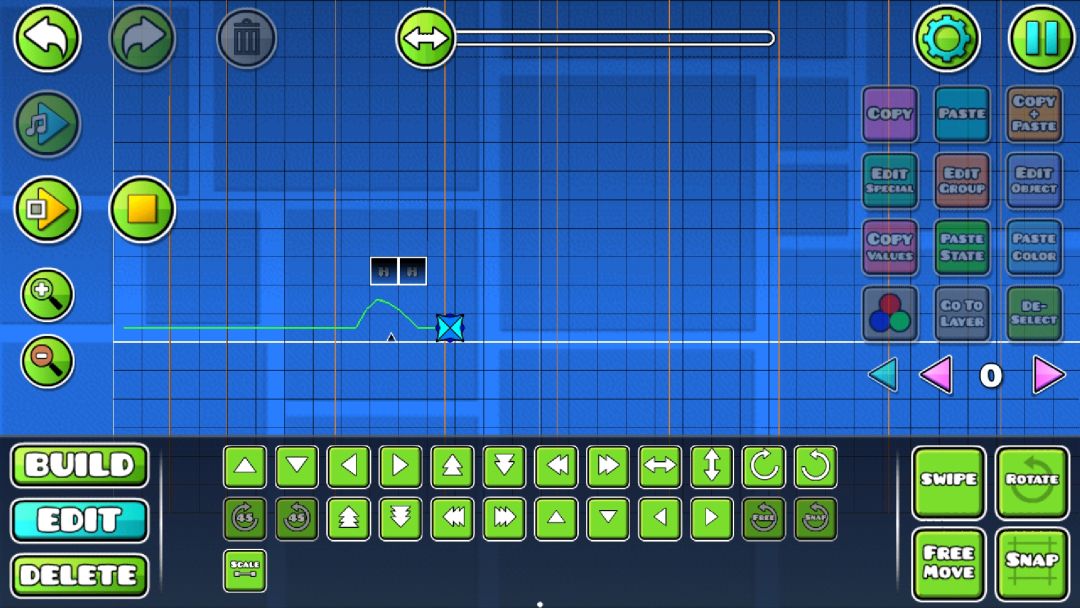Switch to the Delete tab

pyautogui.click(x=79, y=576)
